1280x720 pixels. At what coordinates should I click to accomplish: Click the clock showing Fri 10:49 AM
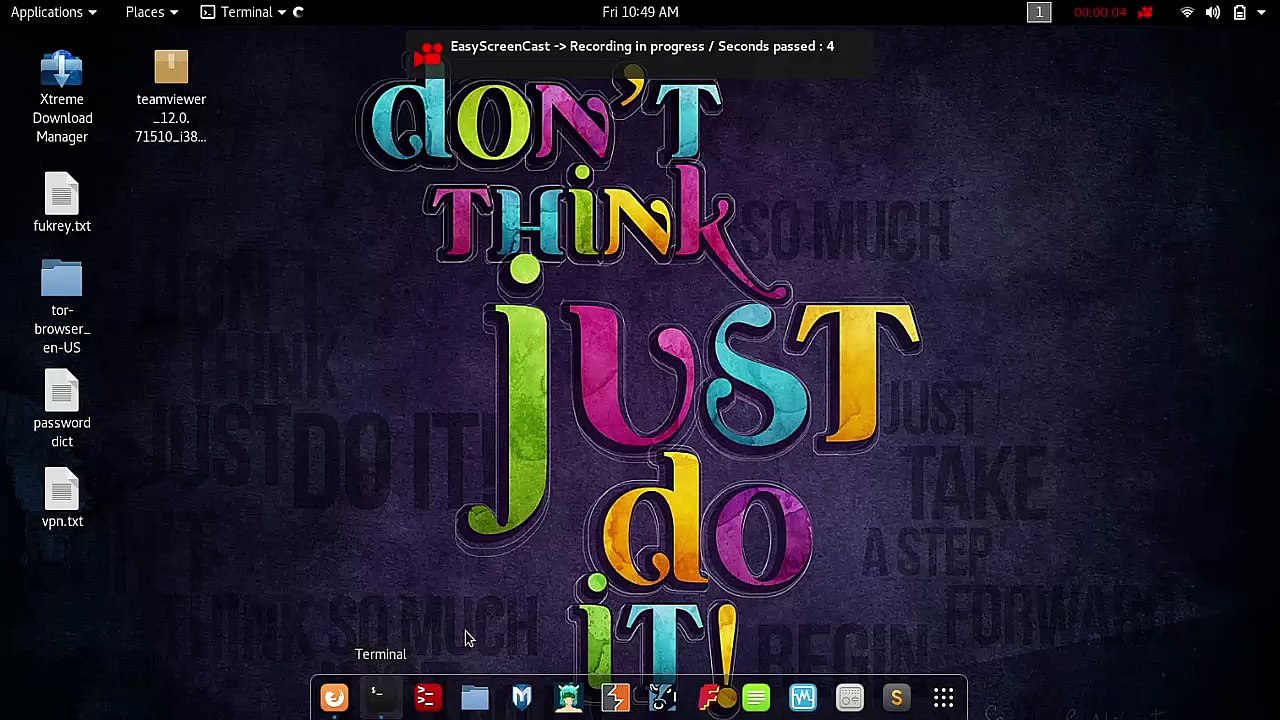tap(640, 12)
